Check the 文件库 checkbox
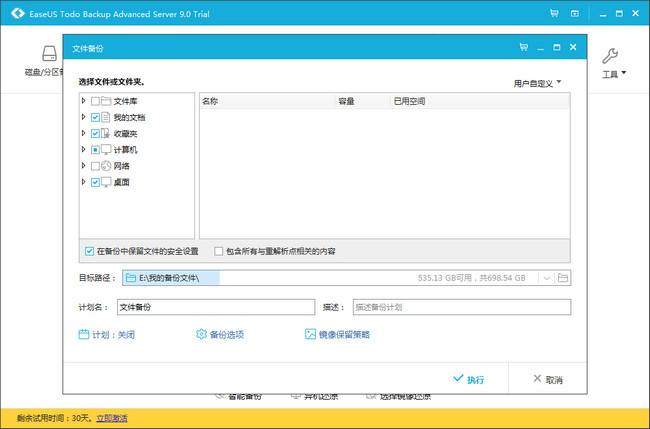The height and width of the screenshot is (429, 650). (x=95, y=101)
